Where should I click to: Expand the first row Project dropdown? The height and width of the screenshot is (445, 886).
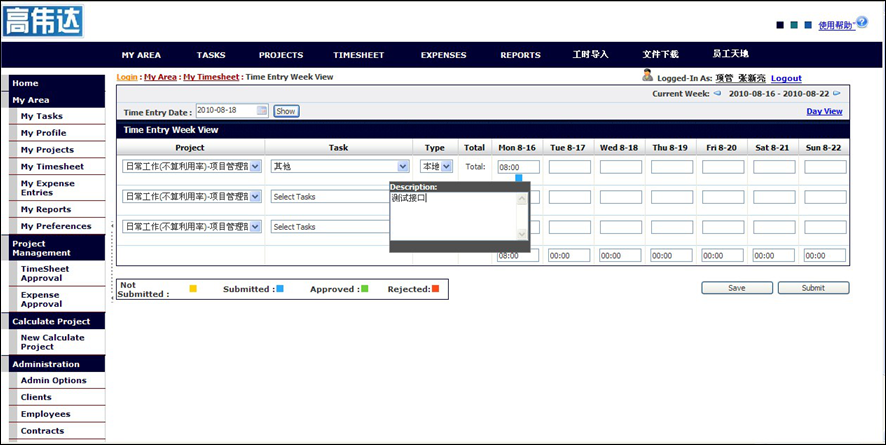tap(255, 167)
